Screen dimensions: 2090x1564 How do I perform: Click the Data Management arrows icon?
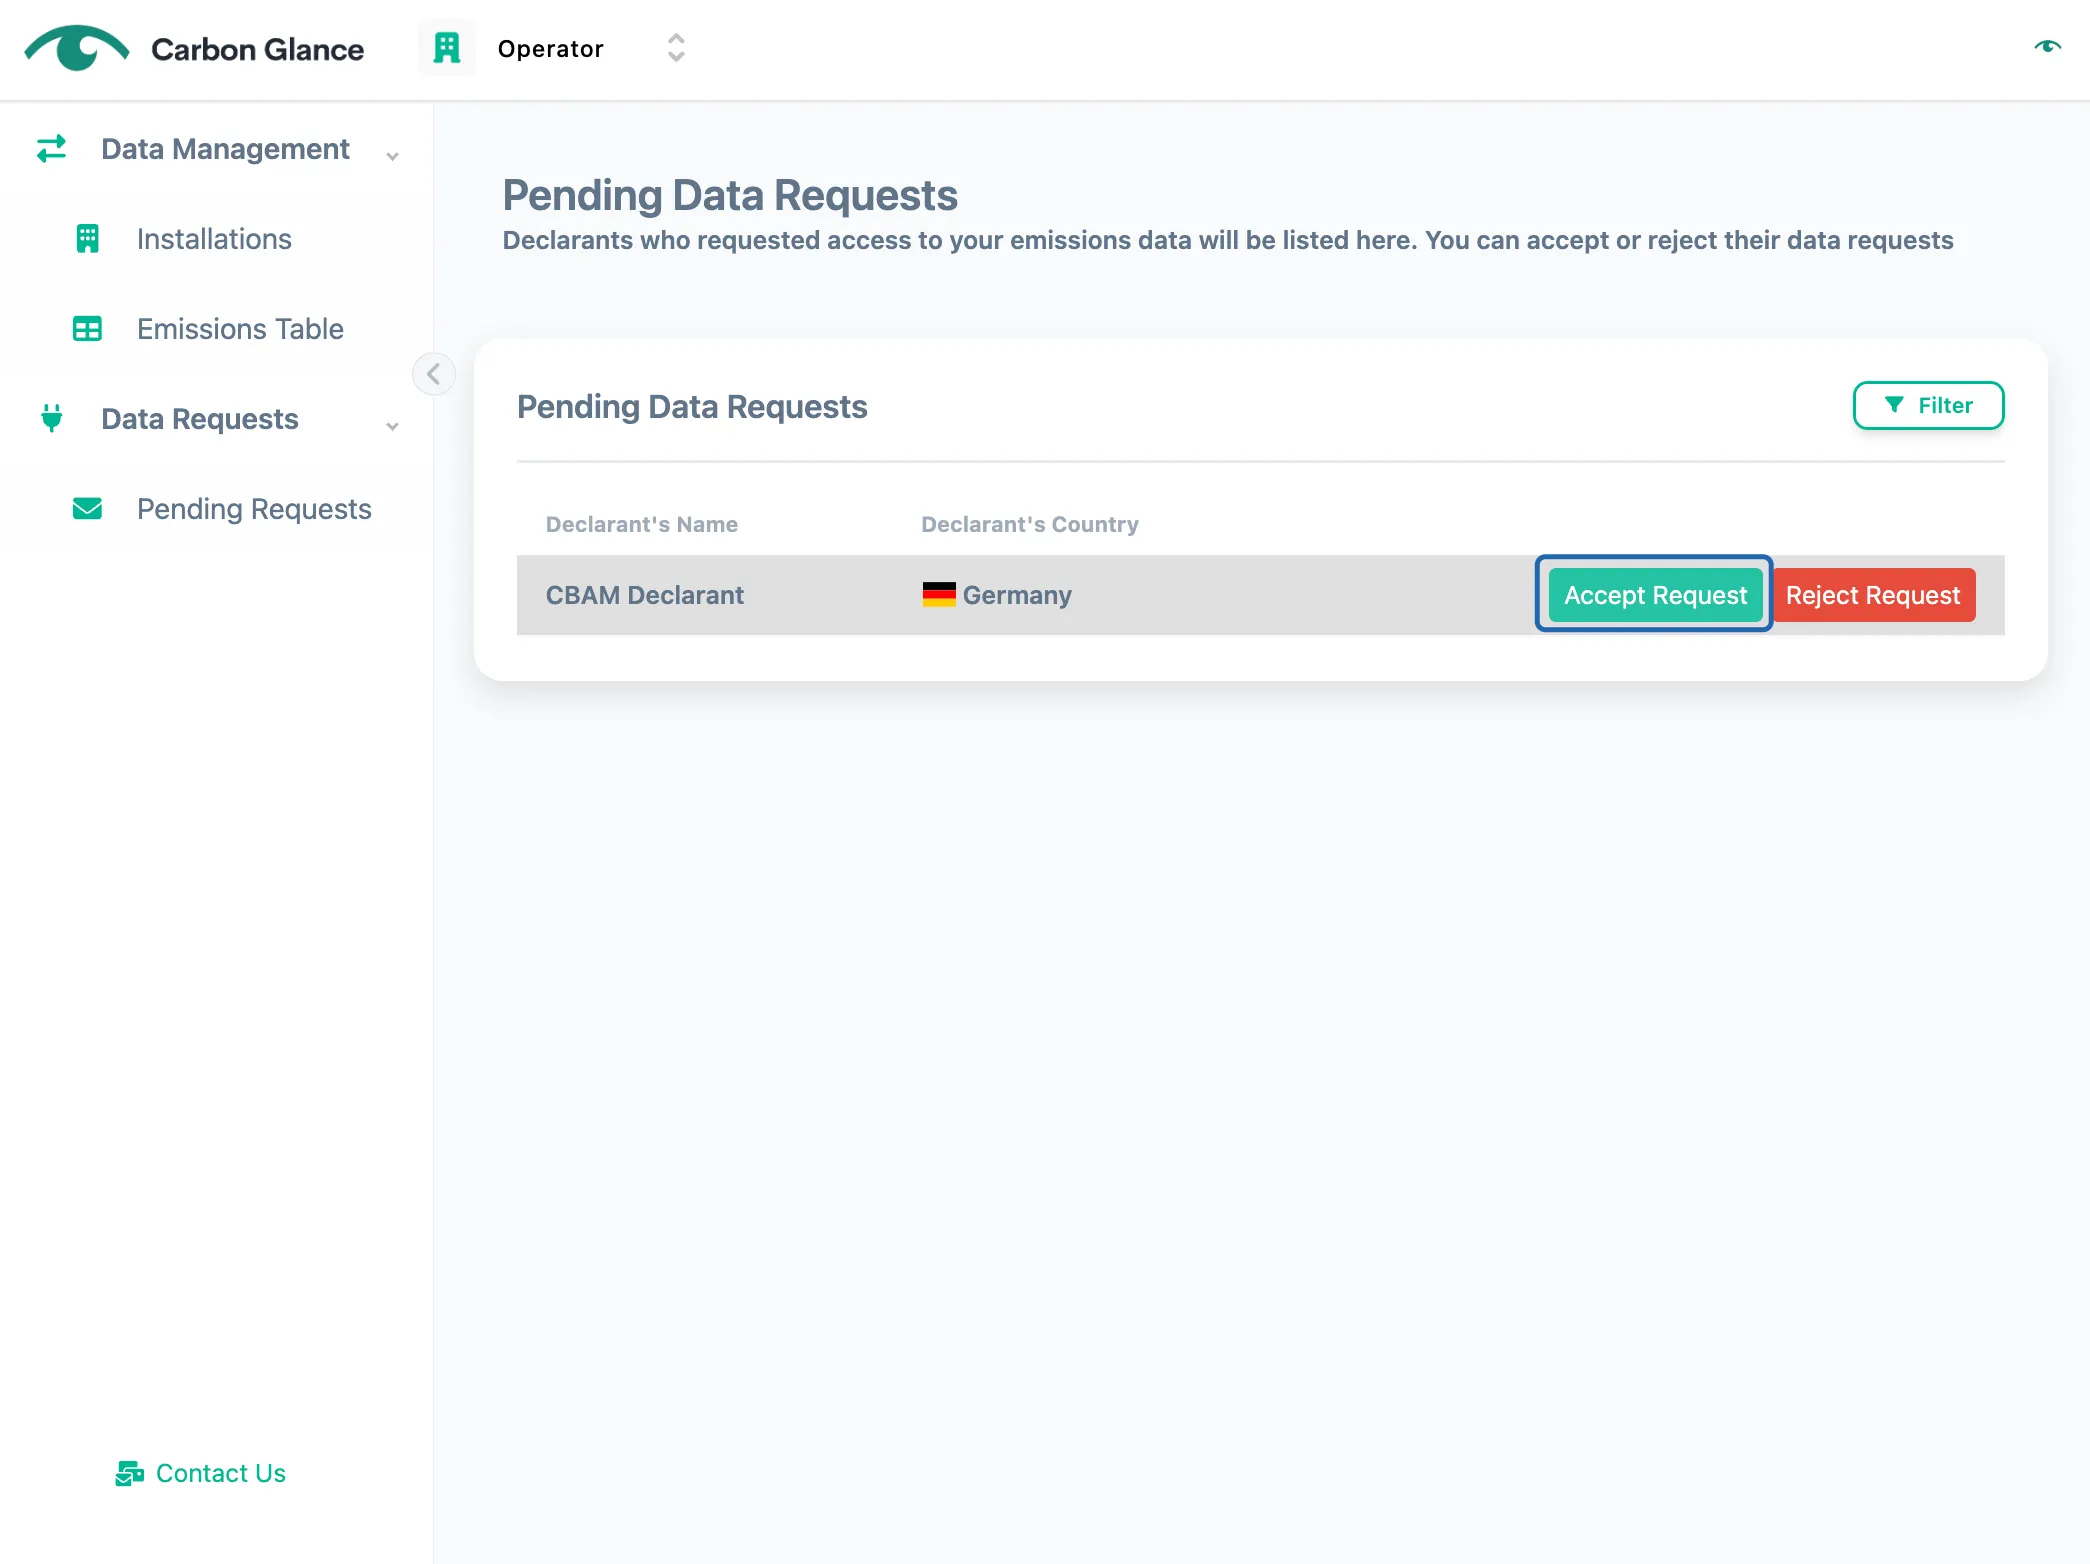[x=52, y=149]
